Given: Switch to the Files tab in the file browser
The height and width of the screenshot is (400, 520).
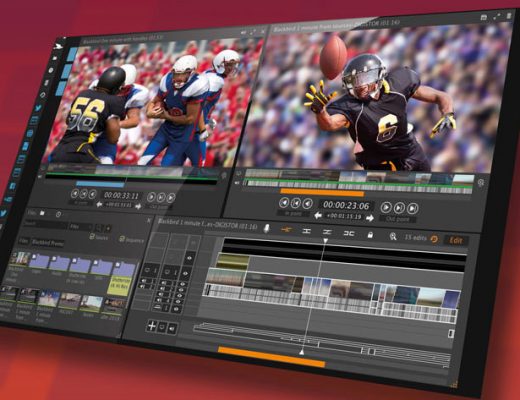Looking at the screenshot, I should [x=23, y=240].
